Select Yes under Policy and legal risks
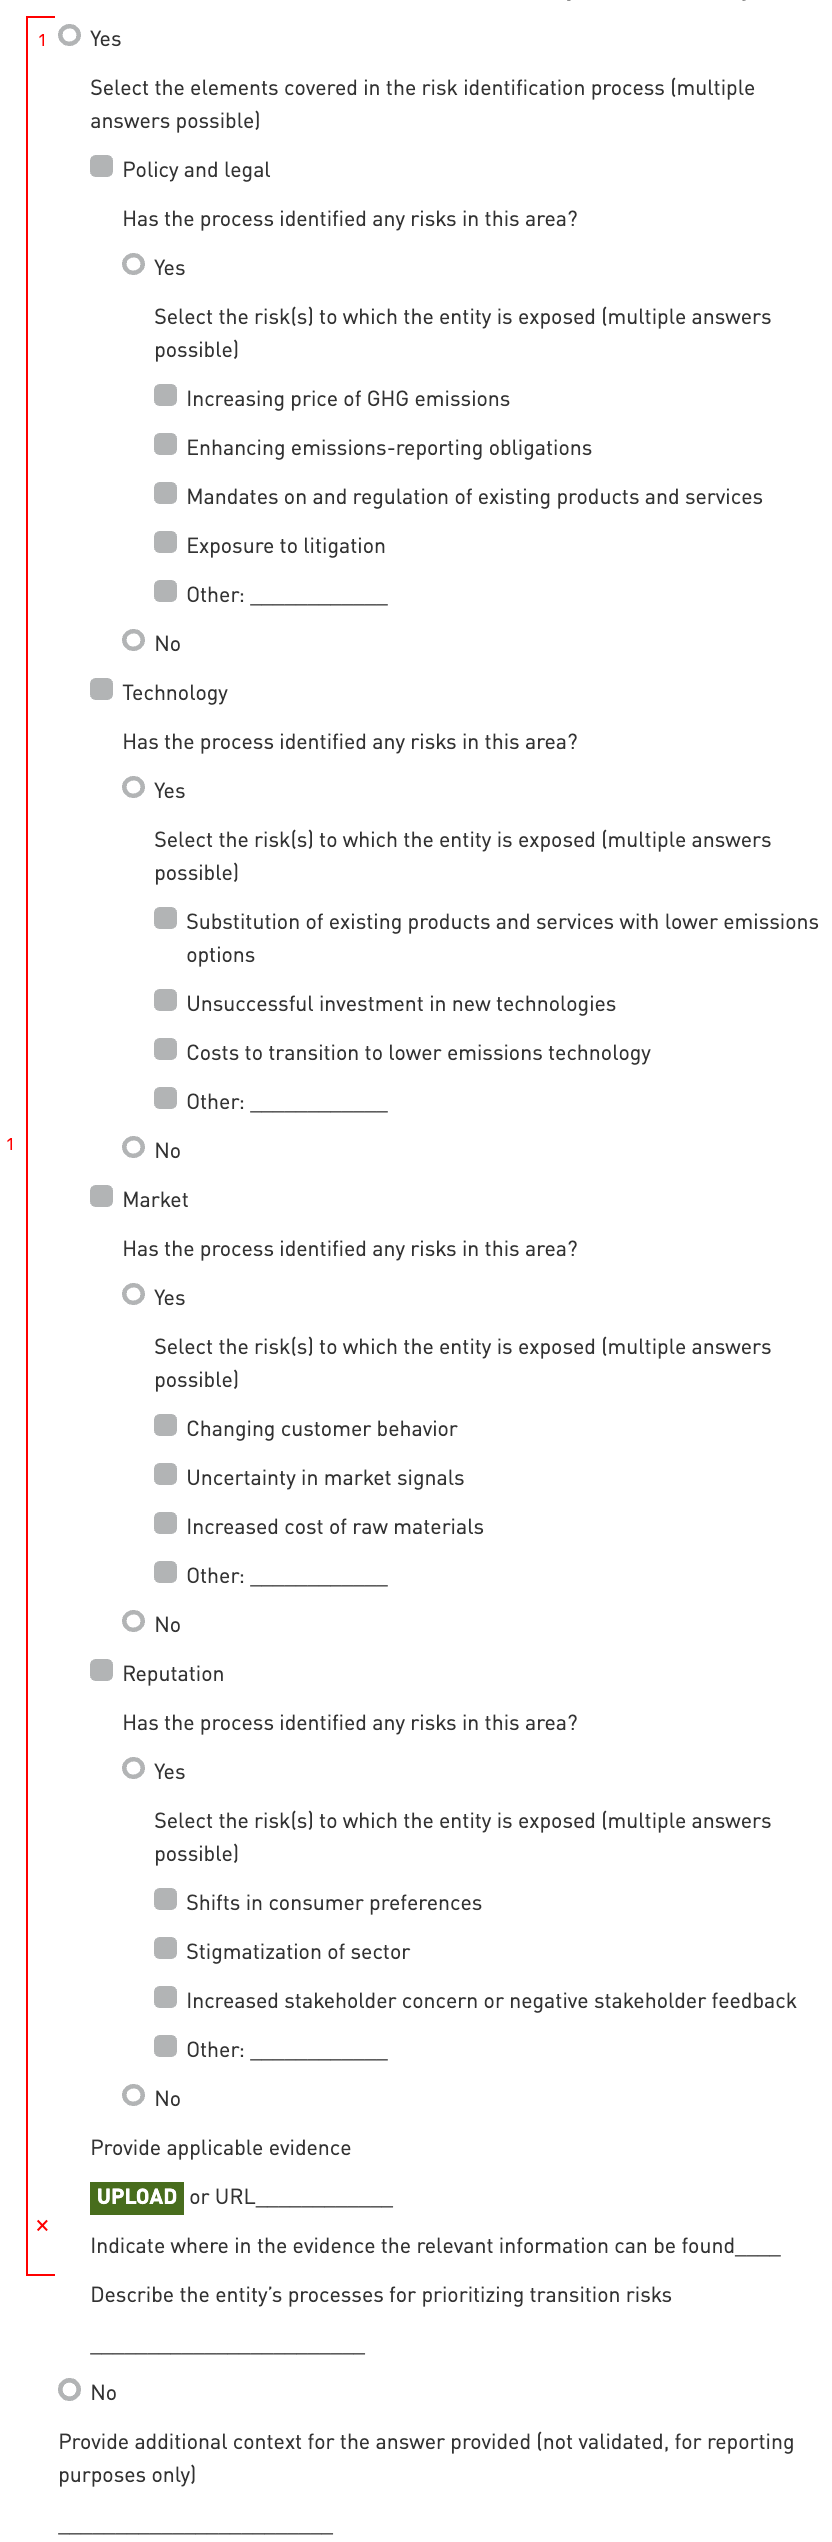 point(133,265)
